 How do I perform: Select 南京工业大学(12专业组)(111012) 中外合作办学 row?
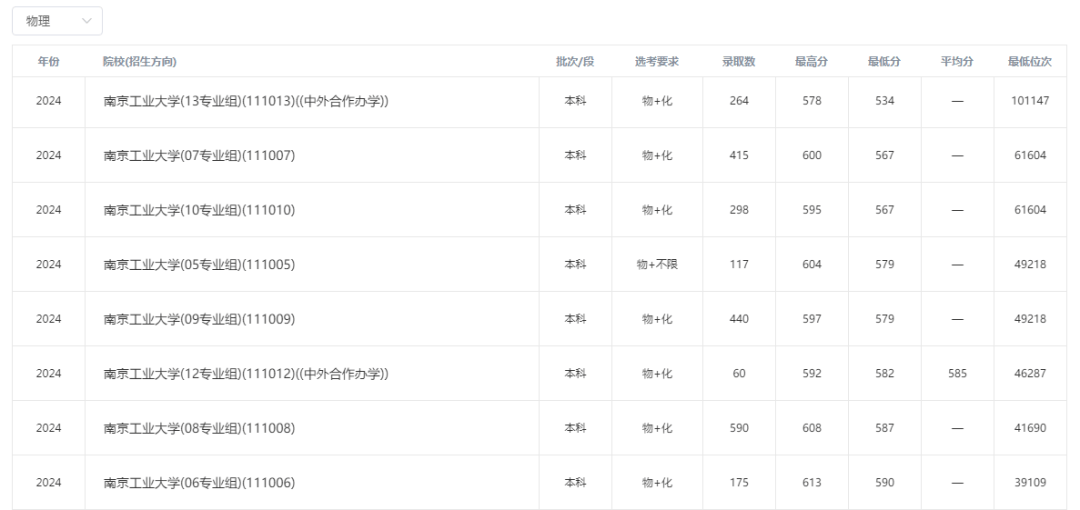tap(539, 373)
